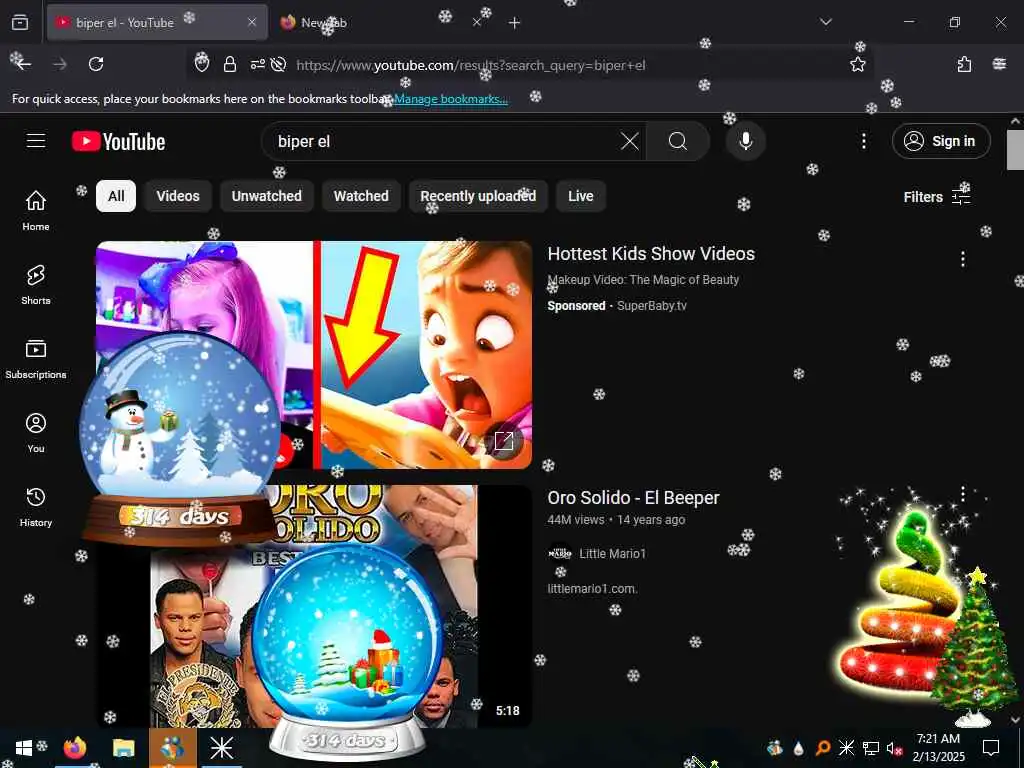Open SuperBaby.tv sponsor link

tap(652, 306)
